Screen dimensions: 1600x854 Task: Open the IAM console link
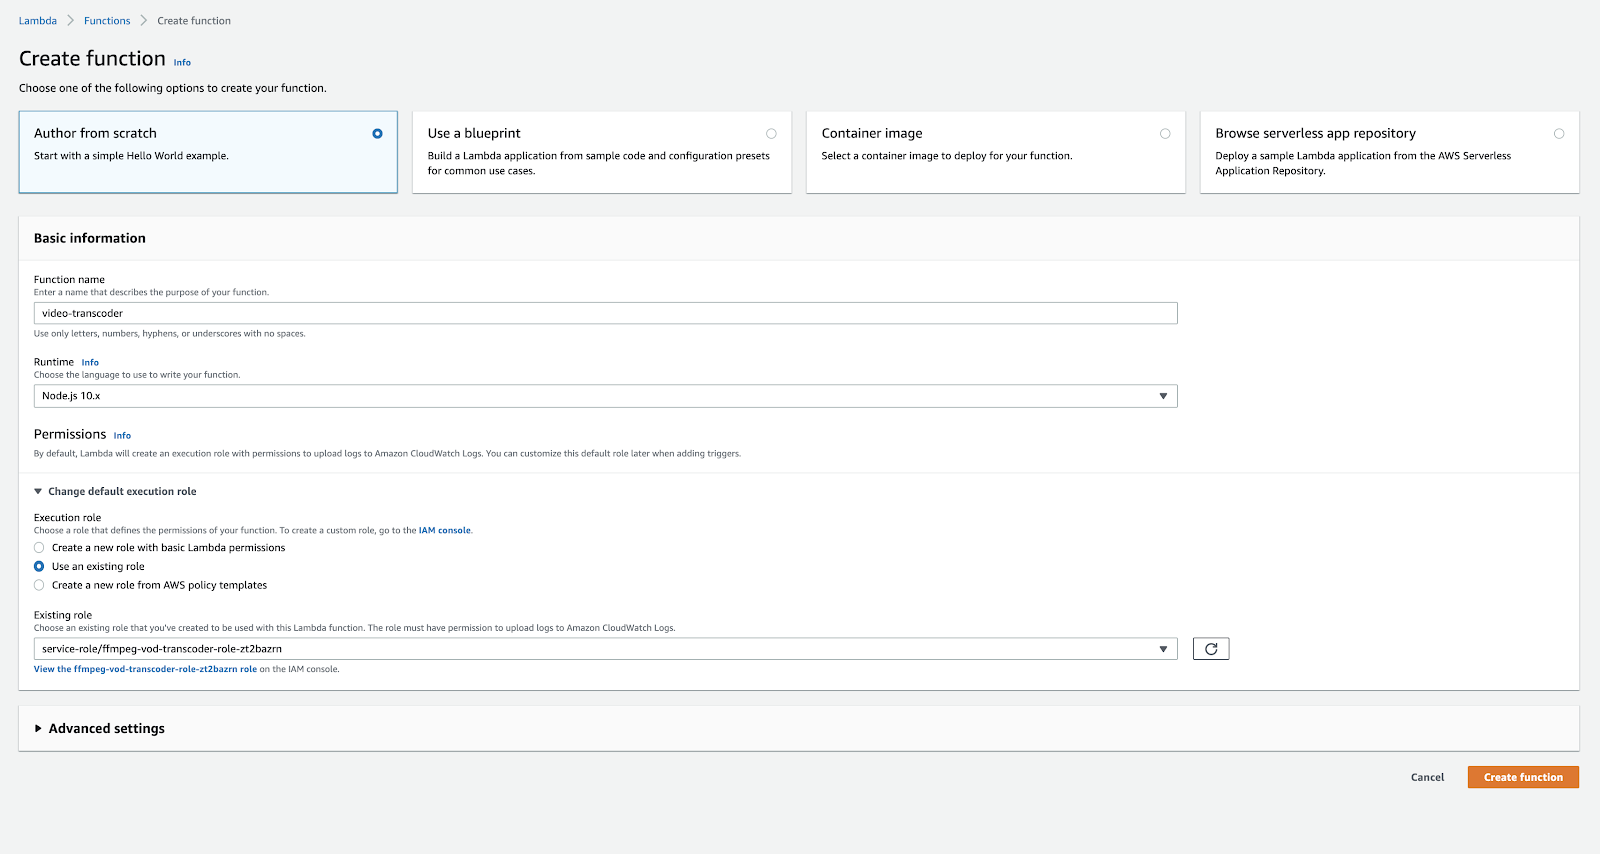(444, 531)
